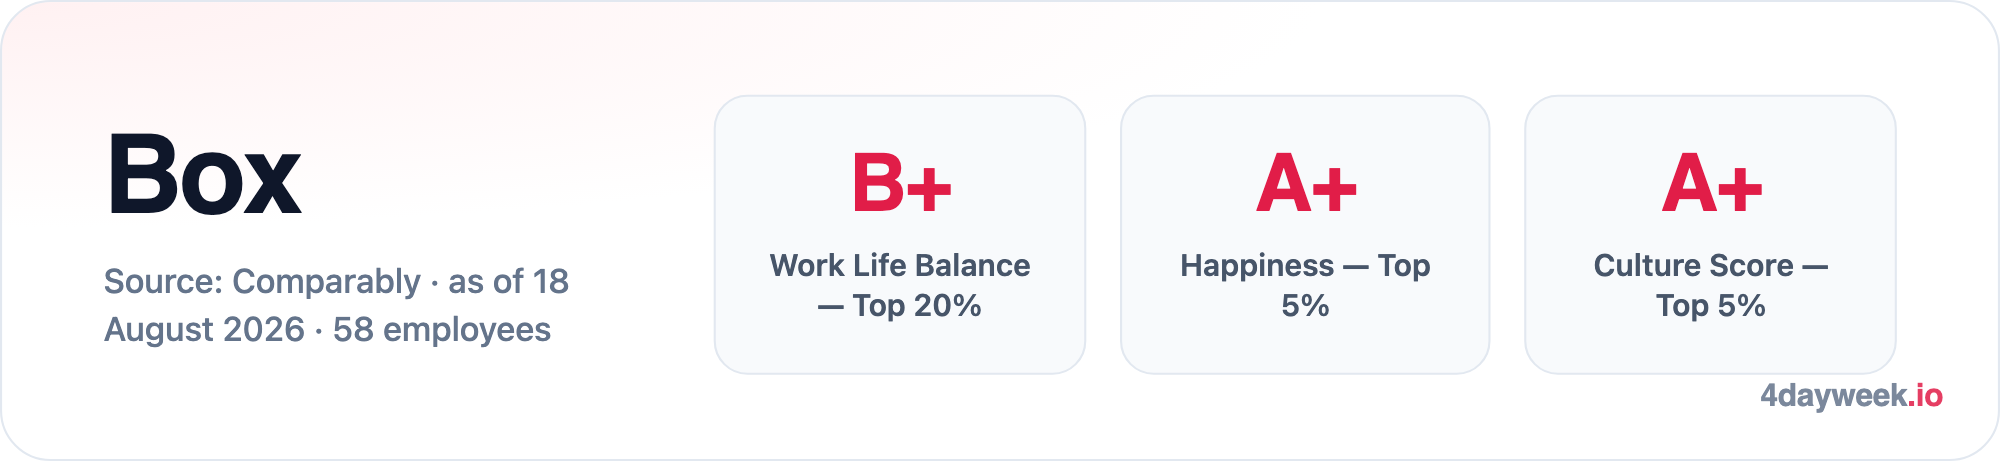Viewport: 2000px width, 461px height.
Task: Select the Culture Score — label
Action: point(1711,265)
